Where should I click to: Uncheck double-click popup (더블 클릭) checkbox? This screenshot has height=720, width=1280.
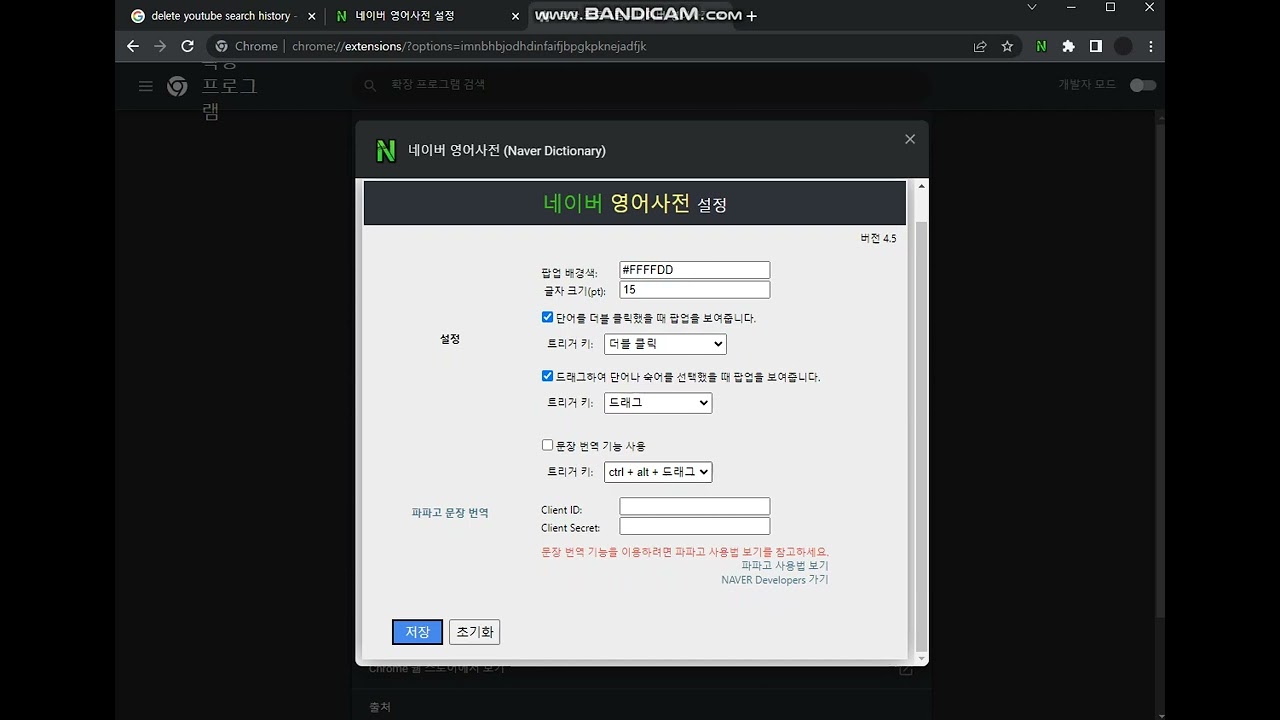[x=547, y=317]
